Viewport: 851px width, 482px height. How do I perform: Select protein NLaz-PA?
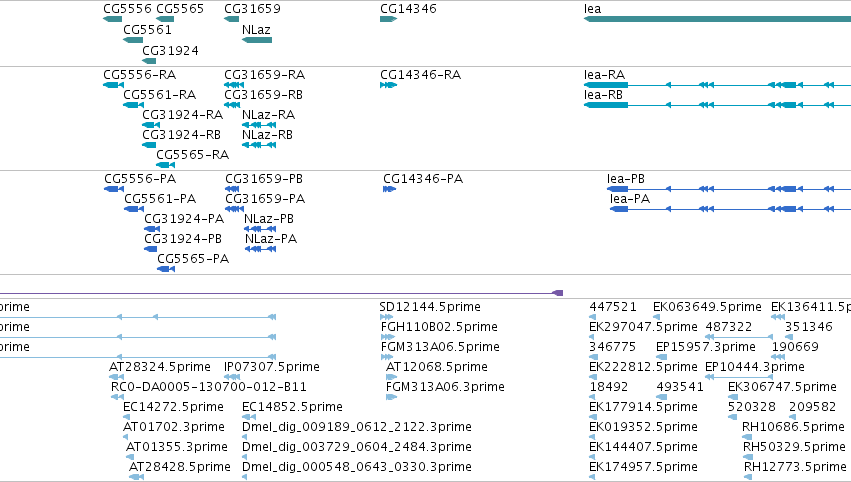coord(271,239)
